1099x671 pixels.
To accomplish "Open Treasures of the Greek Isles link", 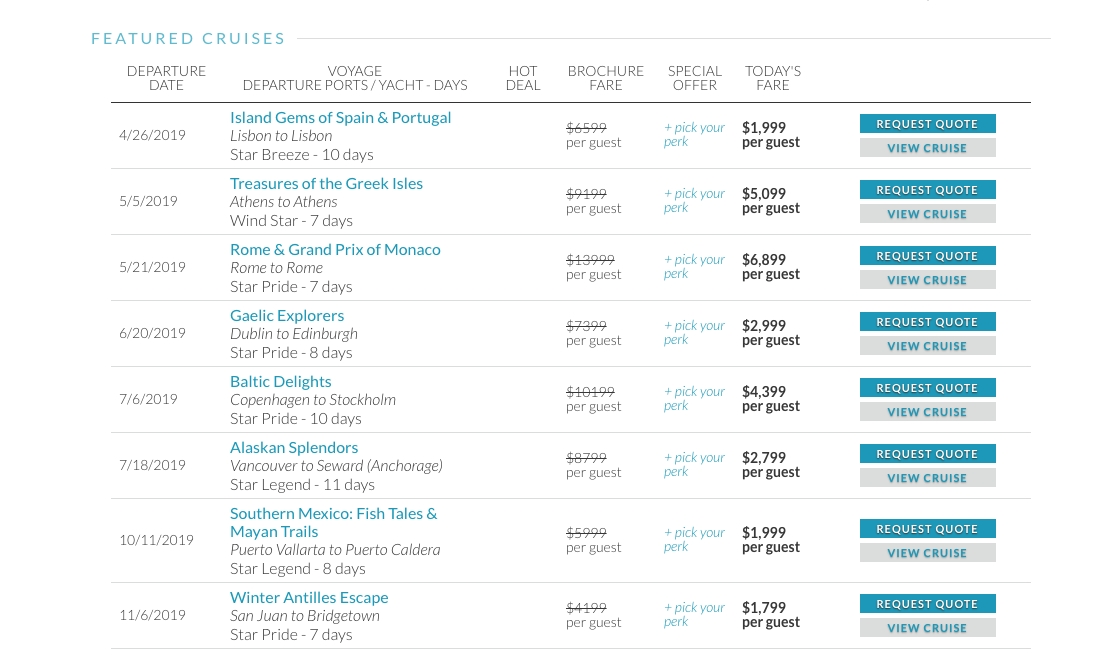I will [x=326, y=184].
